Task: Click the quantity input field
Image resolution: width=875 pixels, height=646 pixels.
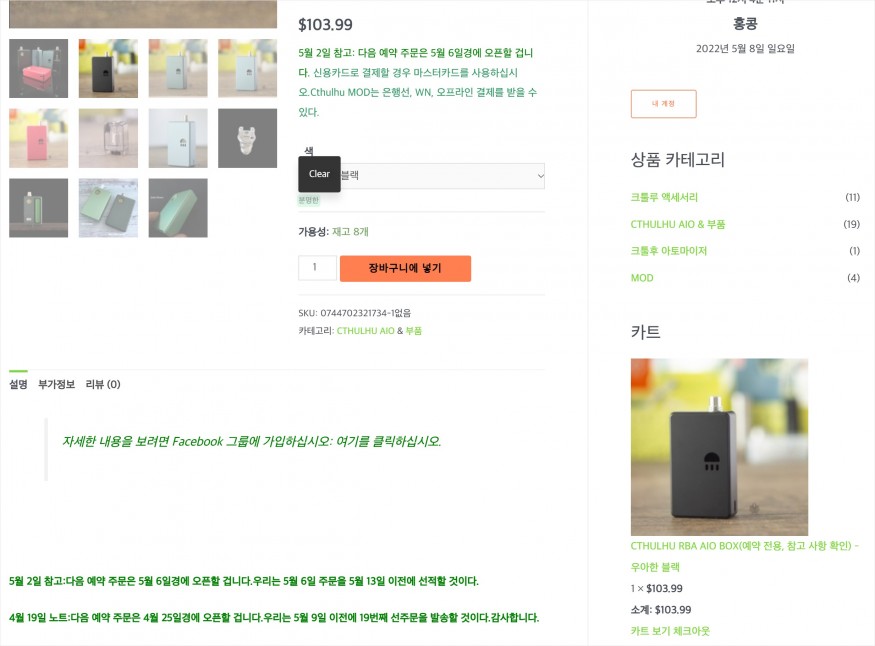Action: tap(317, 268)
